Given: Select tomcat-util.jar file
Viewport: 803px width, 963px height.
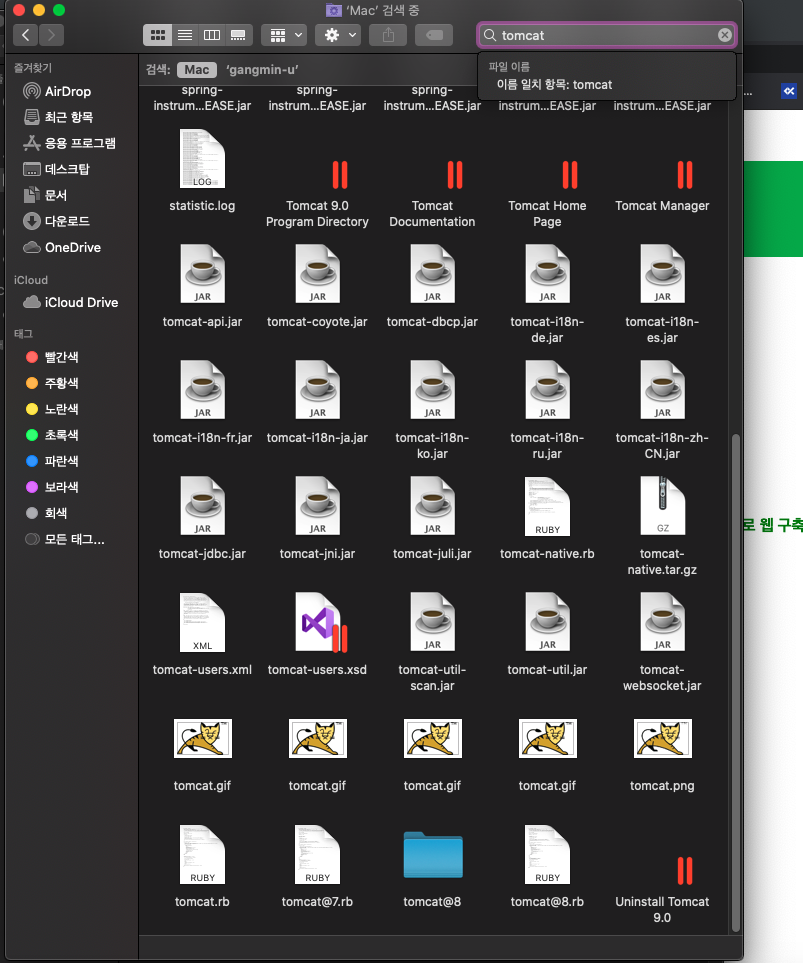Looking at the screenshot, I should pyautogui.click(x=547, y=622).
